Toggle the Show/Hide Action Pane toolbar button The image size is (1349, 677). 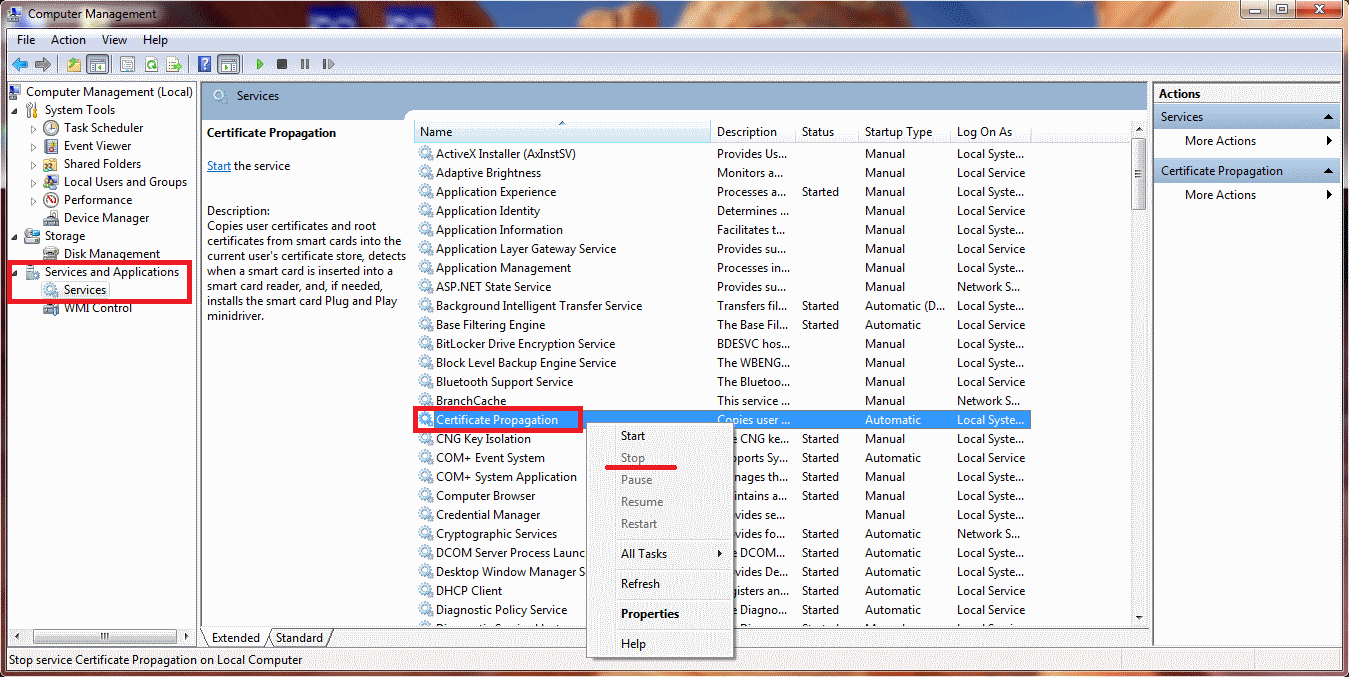(229, 64)
